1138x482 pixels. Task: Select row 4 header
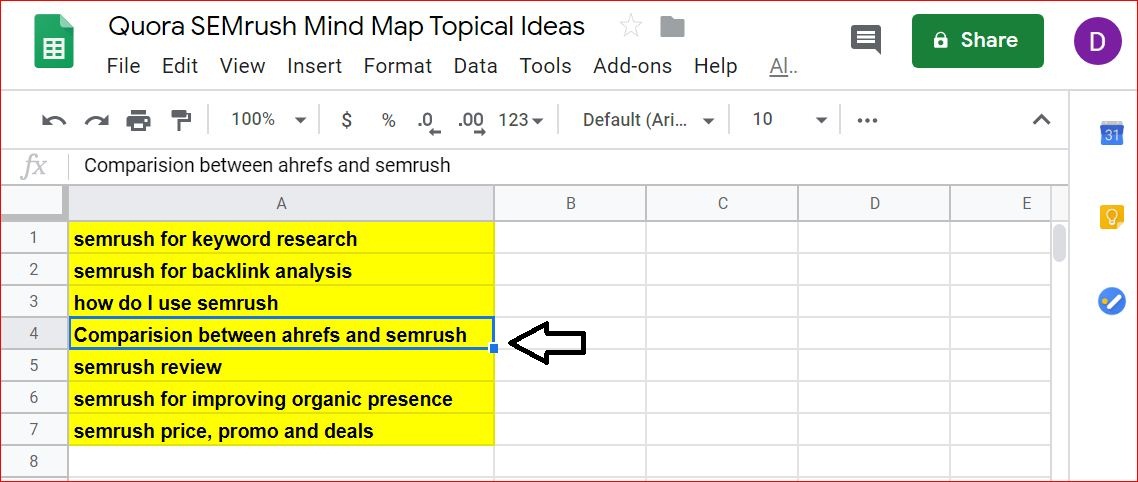point(34,333)
